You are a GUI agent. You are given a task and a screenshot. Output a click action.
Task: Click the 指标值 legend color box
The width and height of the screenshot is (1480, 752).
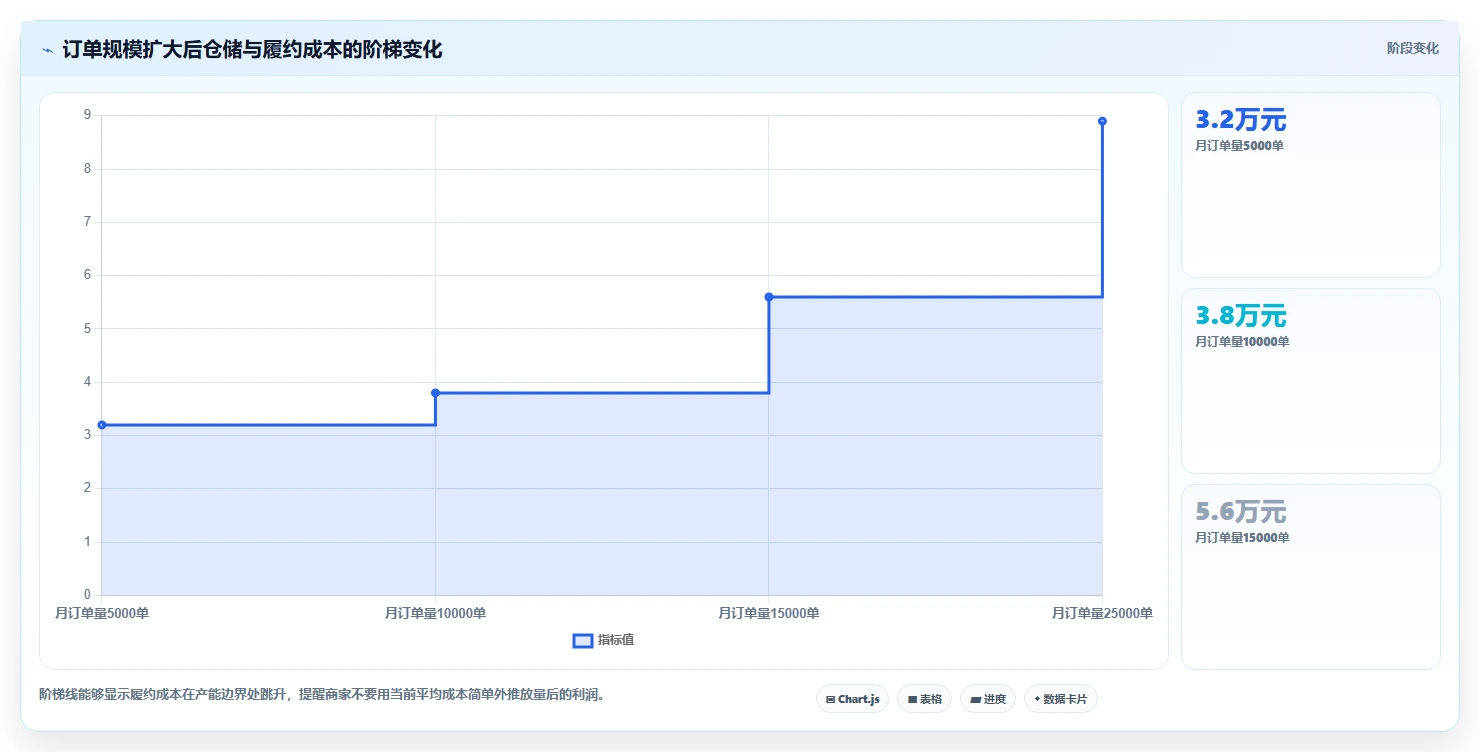coord(583,640)
